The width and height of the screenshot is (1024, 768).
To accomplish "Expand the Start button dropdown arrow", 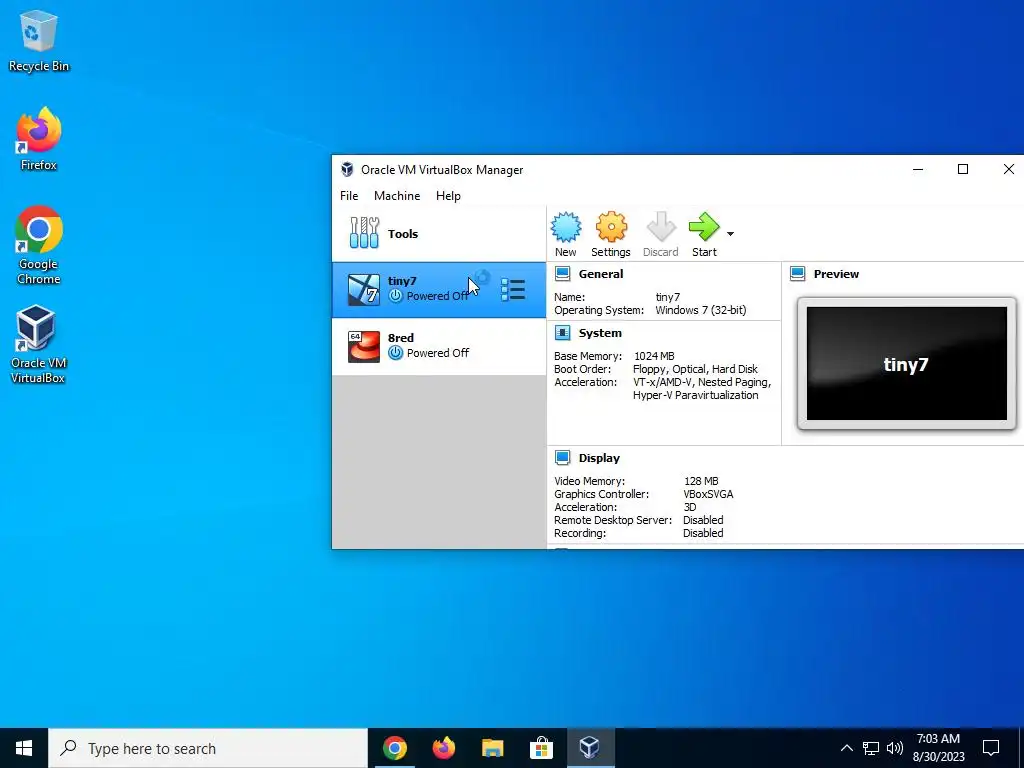I will click(730, 234).
